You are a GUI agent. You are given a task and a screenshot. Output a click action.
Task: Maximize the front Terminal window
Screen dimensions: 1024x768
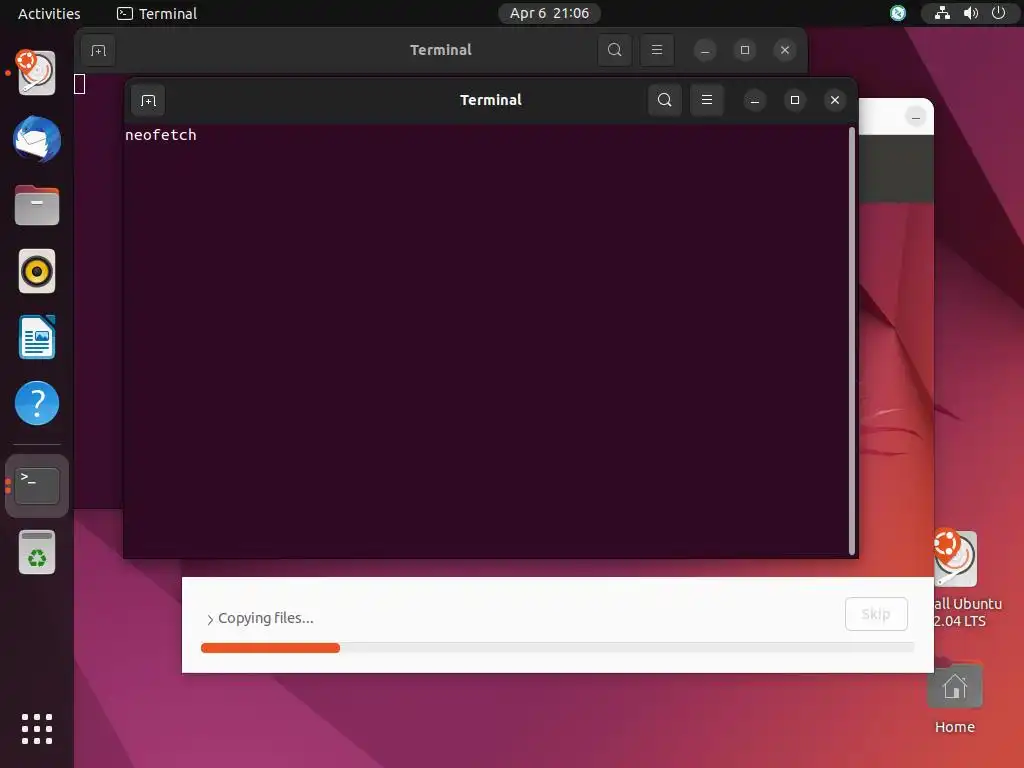coord(795,100)
